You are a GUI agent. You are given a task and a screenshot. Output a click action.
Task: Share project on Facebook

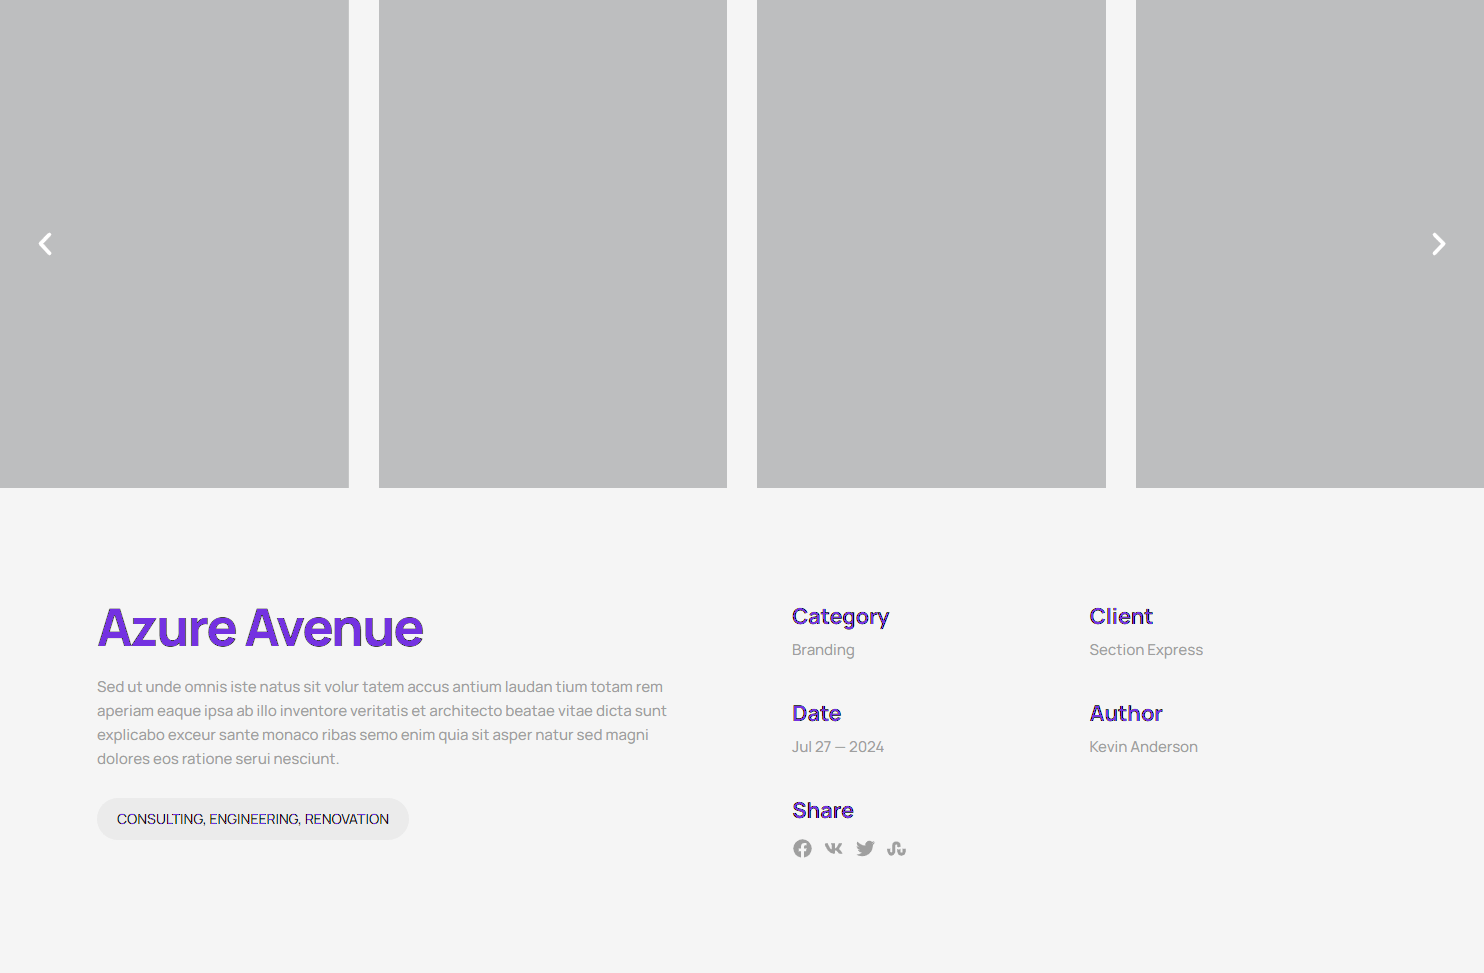802,848
